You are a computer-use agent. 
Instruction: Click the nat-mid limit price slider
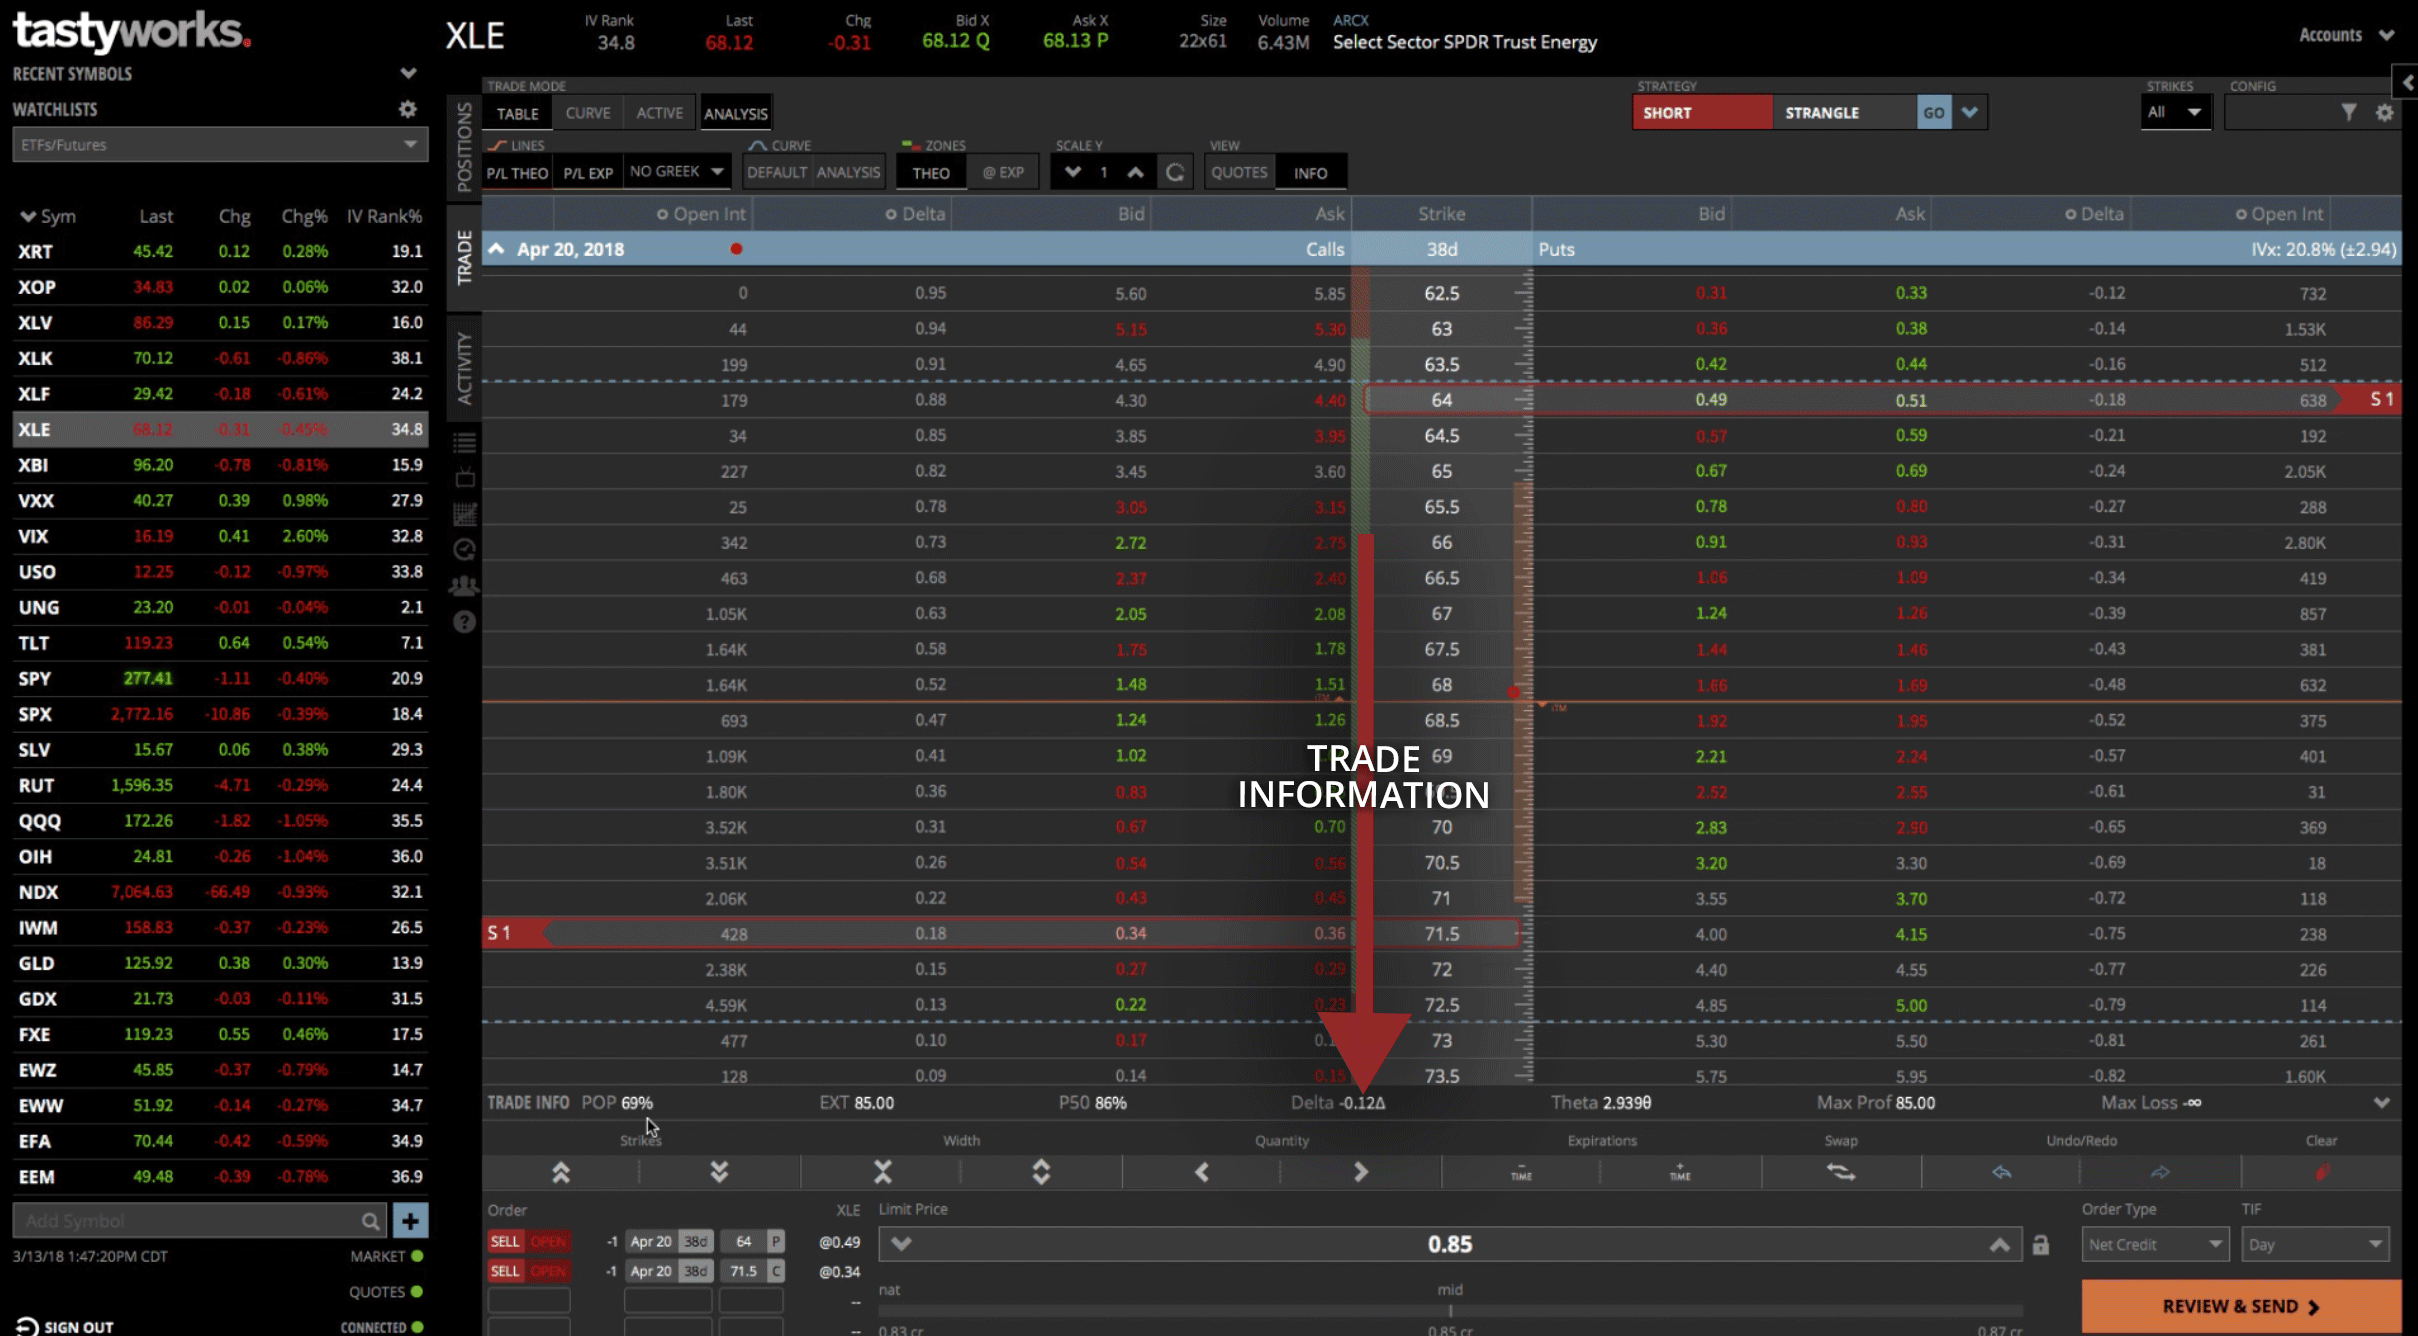[1450, 1310]
